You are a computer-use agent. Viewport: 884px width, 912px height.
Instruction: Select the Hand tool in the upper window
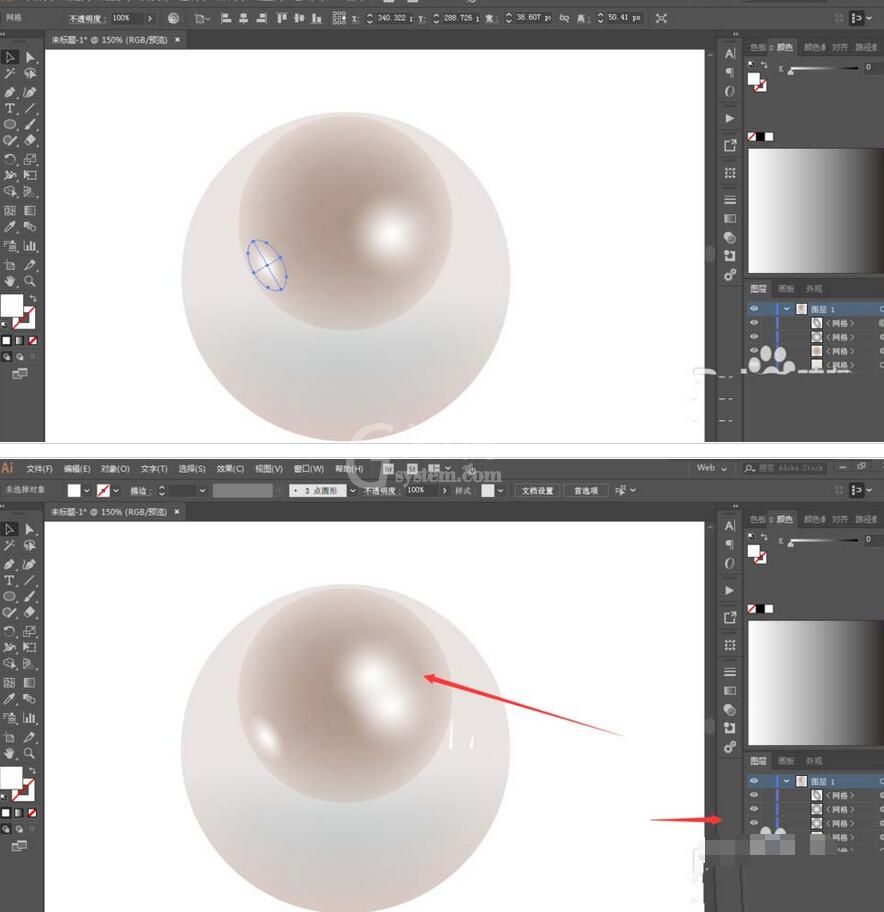(x=10, y=282)
